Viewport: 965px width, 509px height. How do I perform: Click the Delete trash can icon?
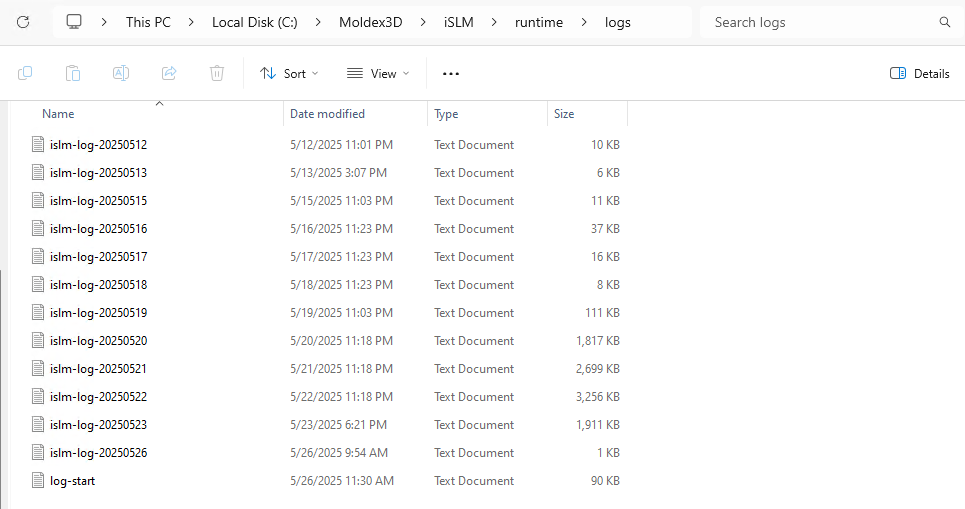217,73
